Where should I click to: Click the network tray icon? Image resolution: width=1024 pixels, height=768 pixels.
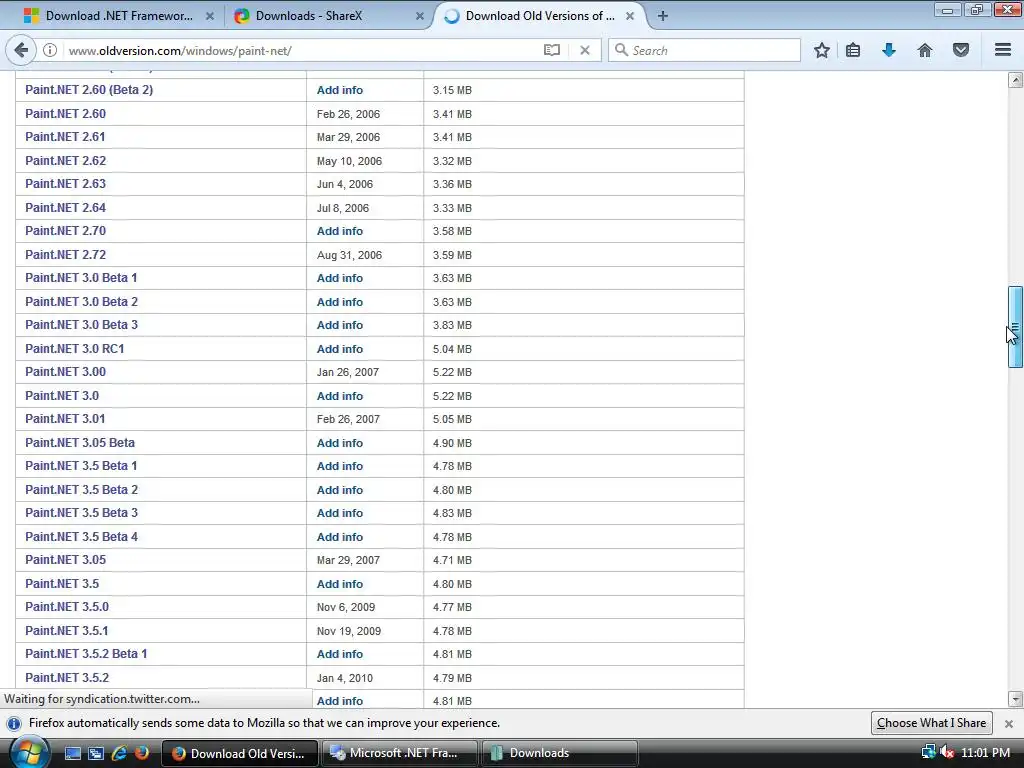929,752
